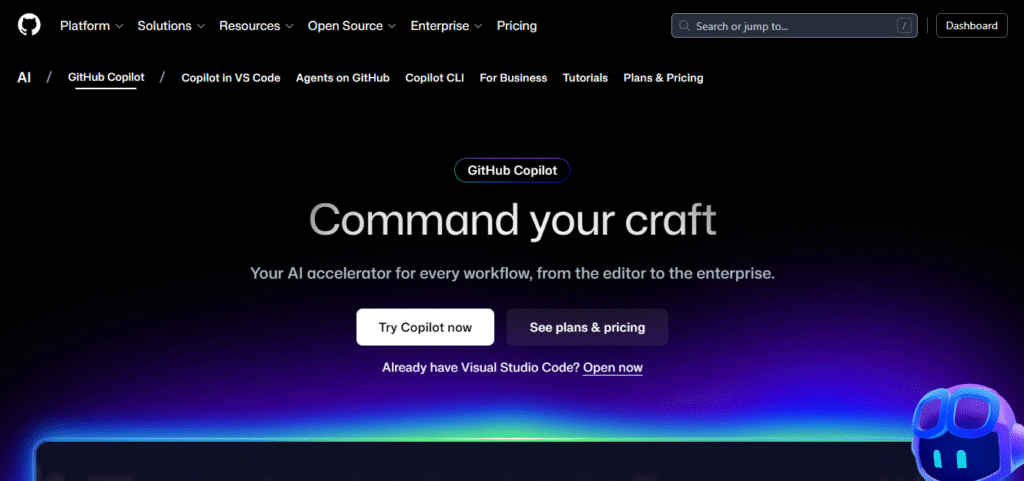Screen dimensions: 1024x481
Task: Click the AI breadcrumb link
Action: click(x=24, y=77)
